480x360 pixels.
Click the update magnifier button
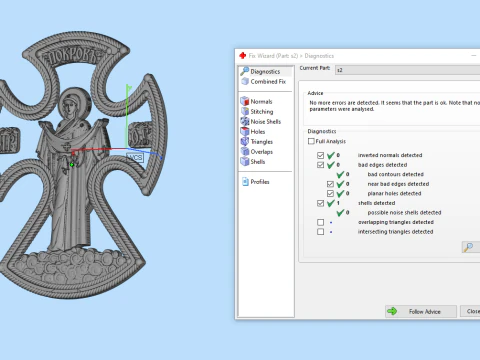(470, 247)
